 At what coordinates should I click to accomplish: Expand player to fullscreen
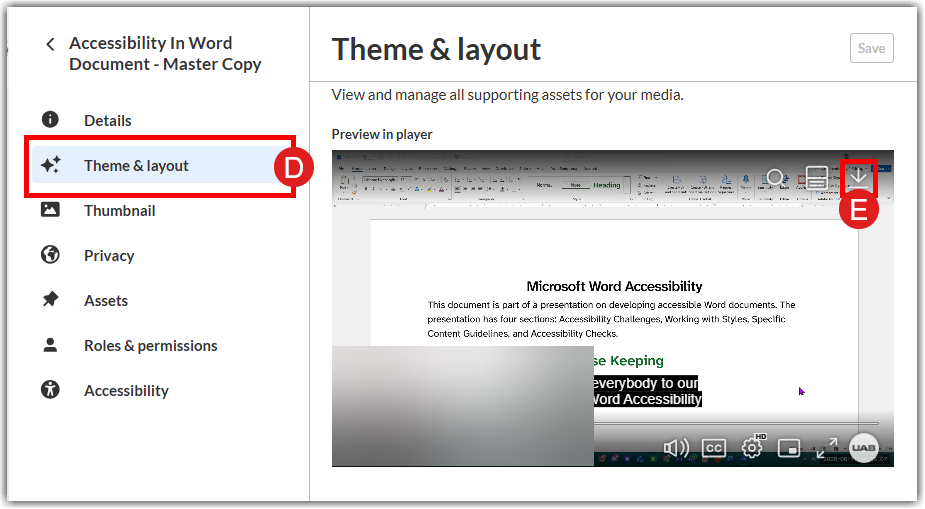click(x=827, y=448)
